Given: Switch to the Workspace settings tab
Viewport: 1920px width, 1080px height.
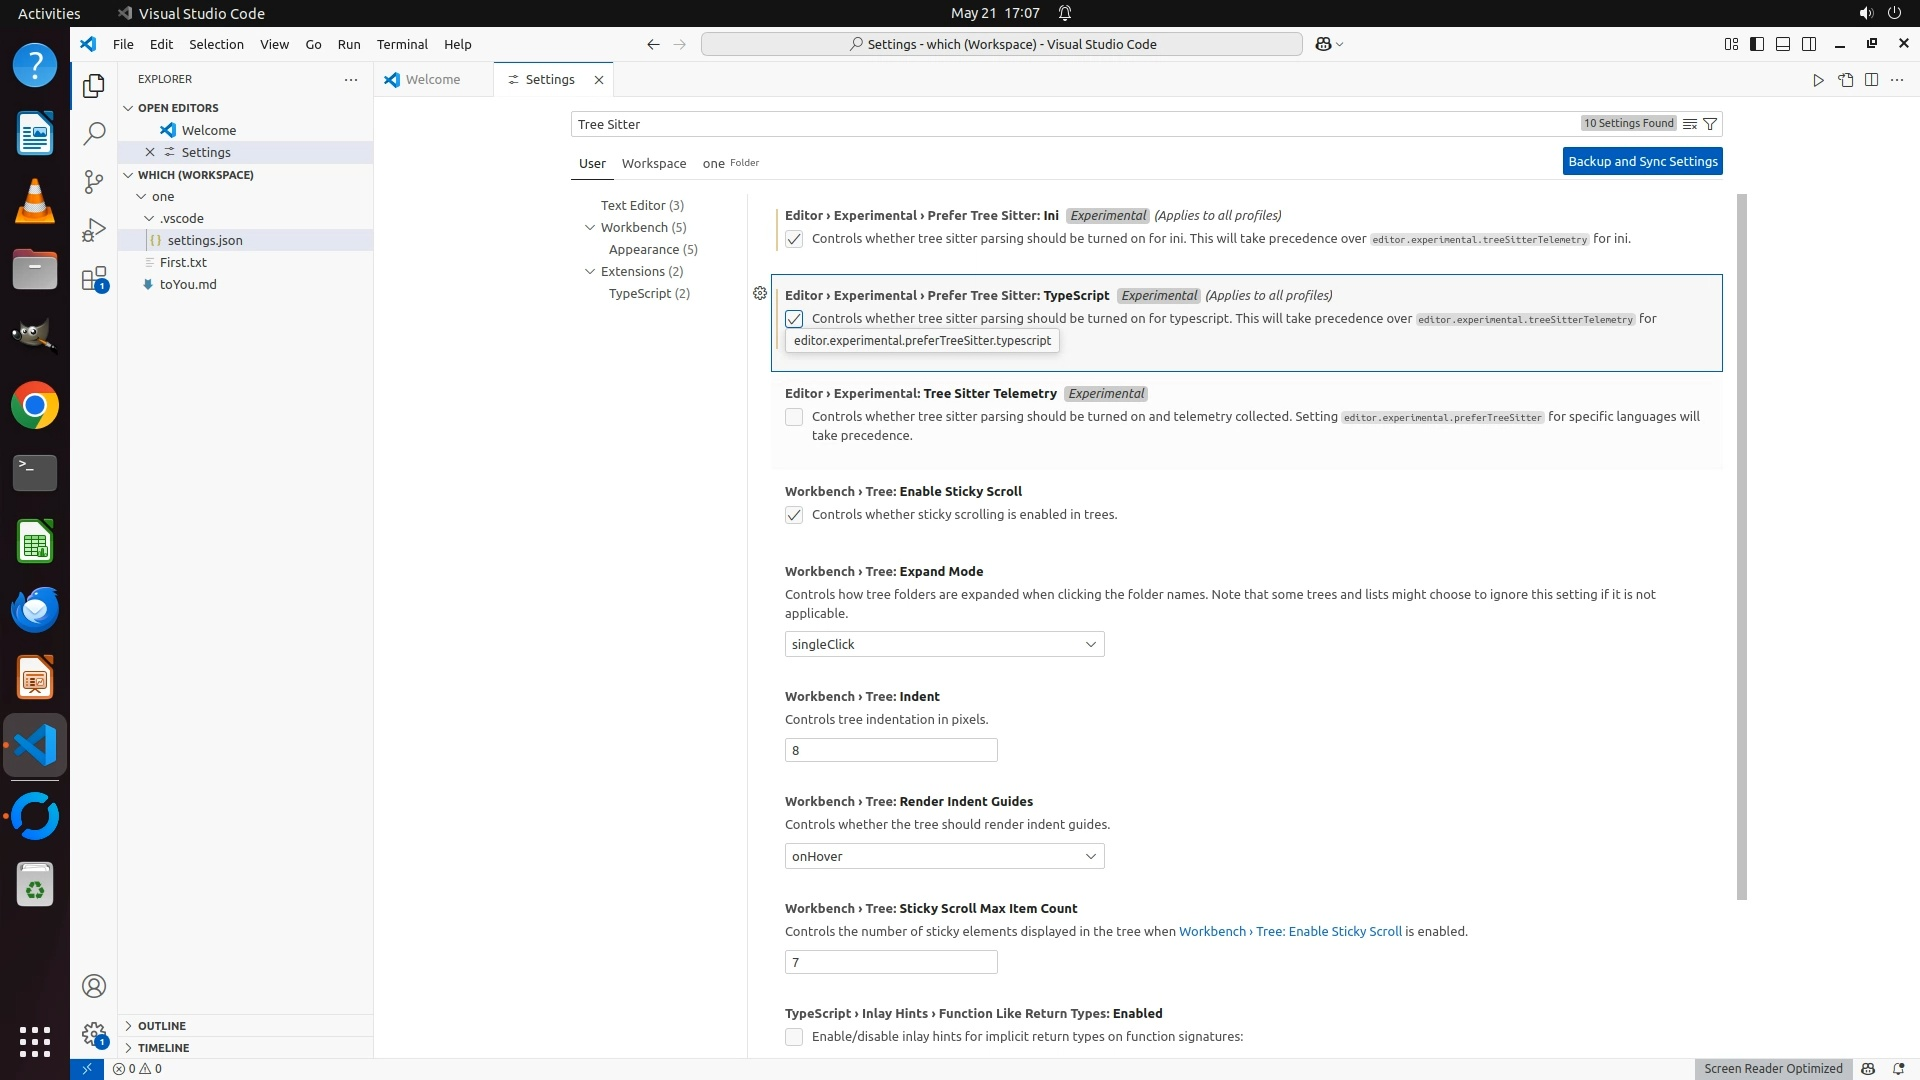Looking at the screenshot, I should pos(653,163).
